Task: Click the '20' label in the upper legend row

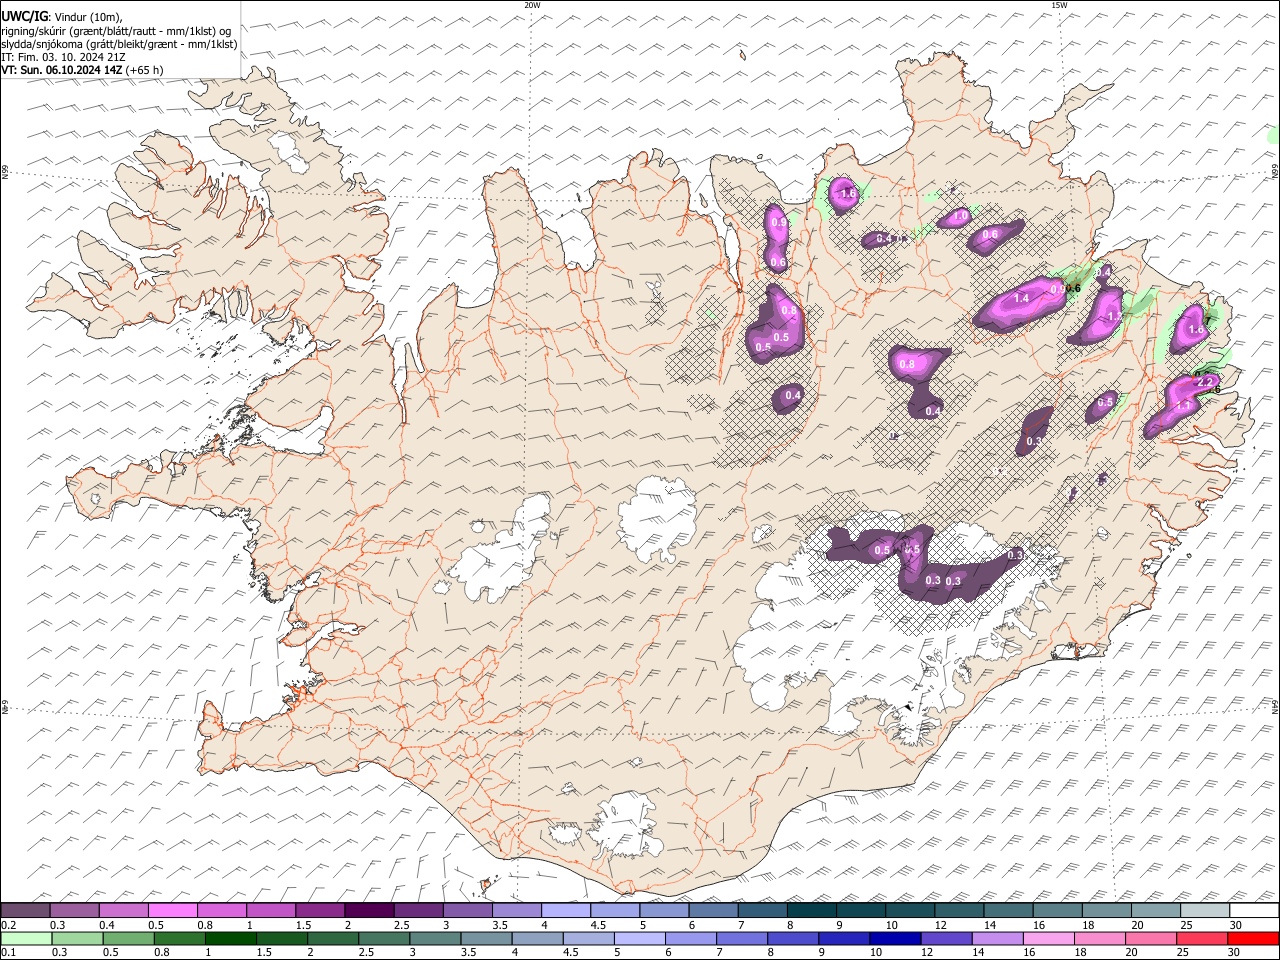Action: [x=1137, y=925]
